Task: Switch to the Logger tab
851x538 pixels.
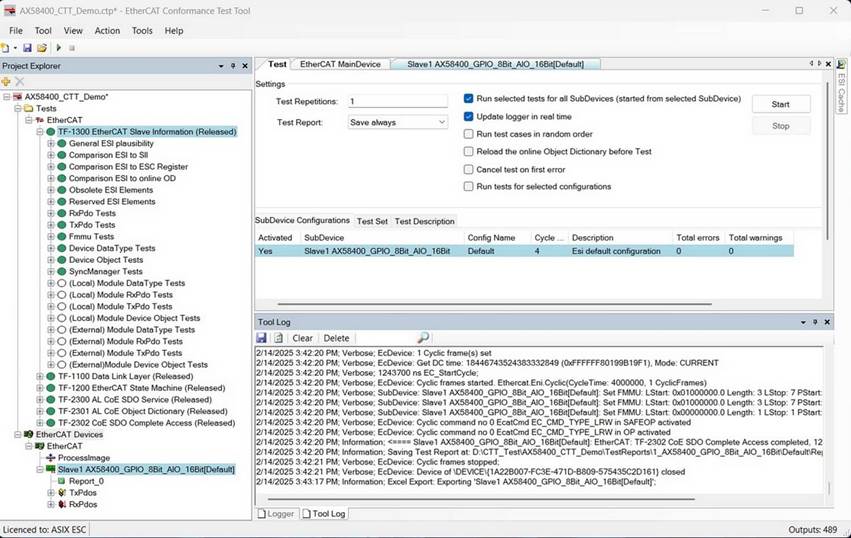Action: (x=276, y=514)
